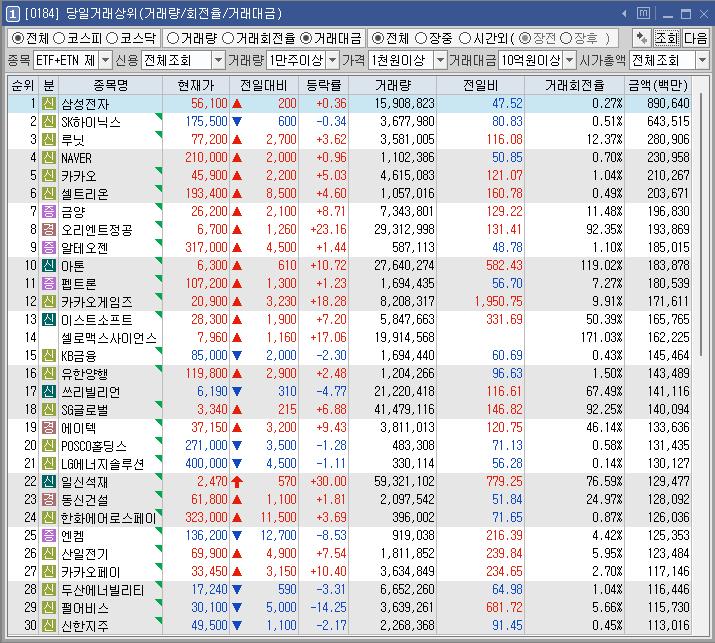Click the 경 badge next to 에이텍
Viewport: 715px width, 643px height.
pyautogui.click(x=49, y=428)
